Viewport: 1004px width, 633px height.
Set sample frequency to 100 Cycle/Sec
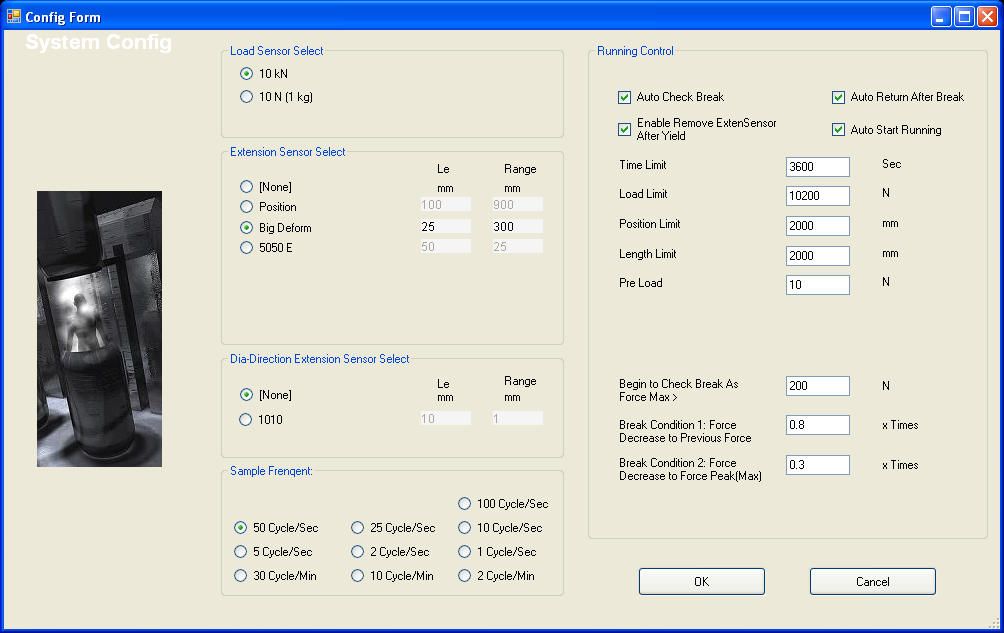[x=465, y=504]
